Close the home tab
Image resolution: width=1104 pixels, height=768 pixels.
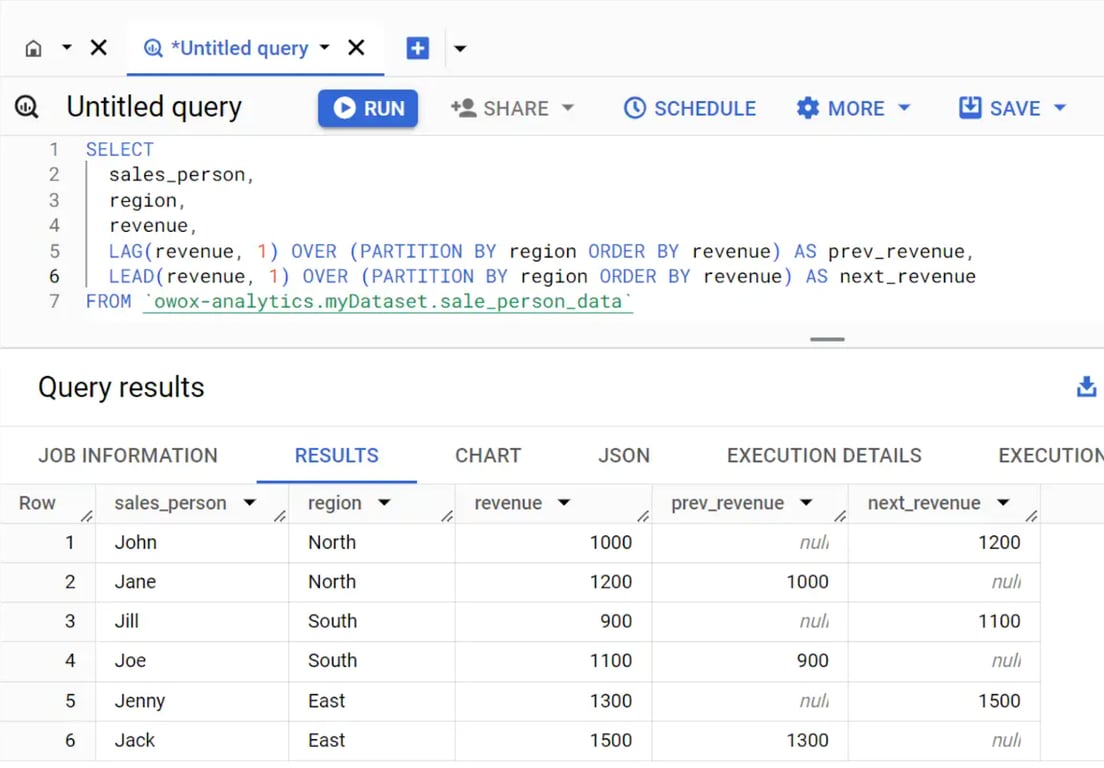tap(99, 48)
